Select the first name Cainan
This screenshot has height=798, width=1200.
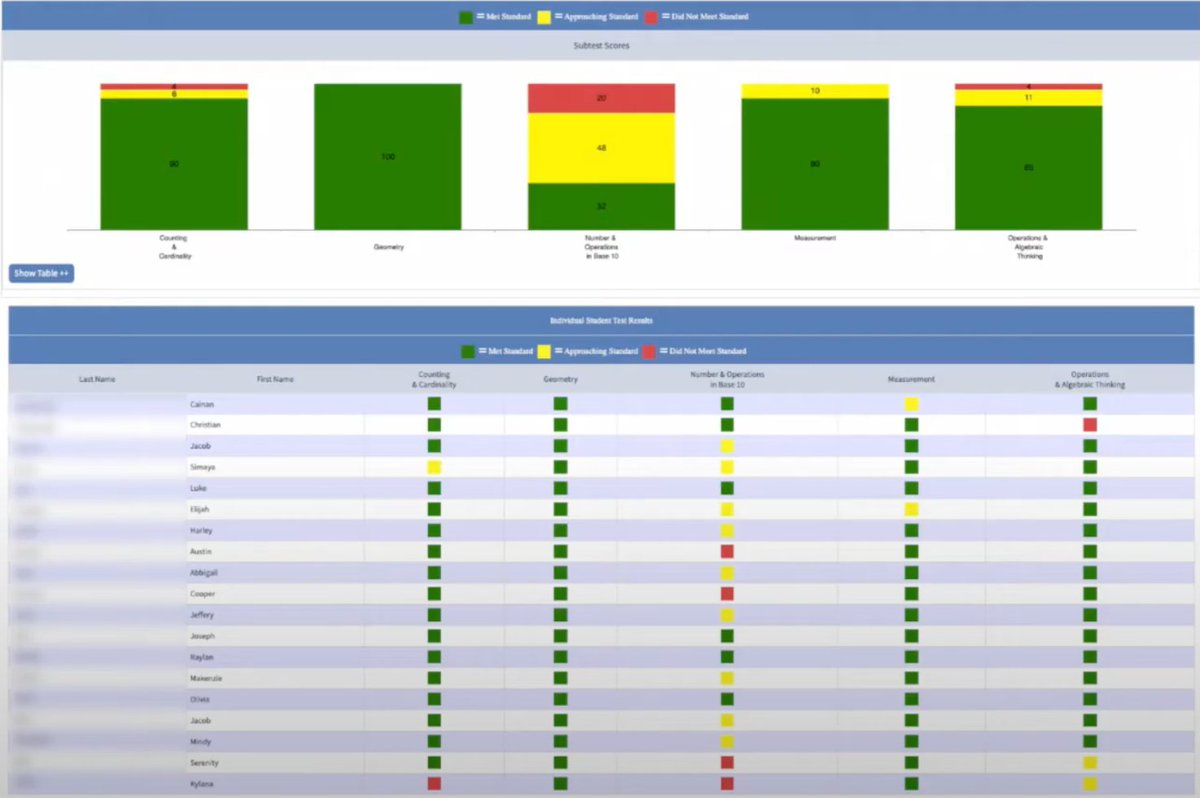click(x=202, y=404)
